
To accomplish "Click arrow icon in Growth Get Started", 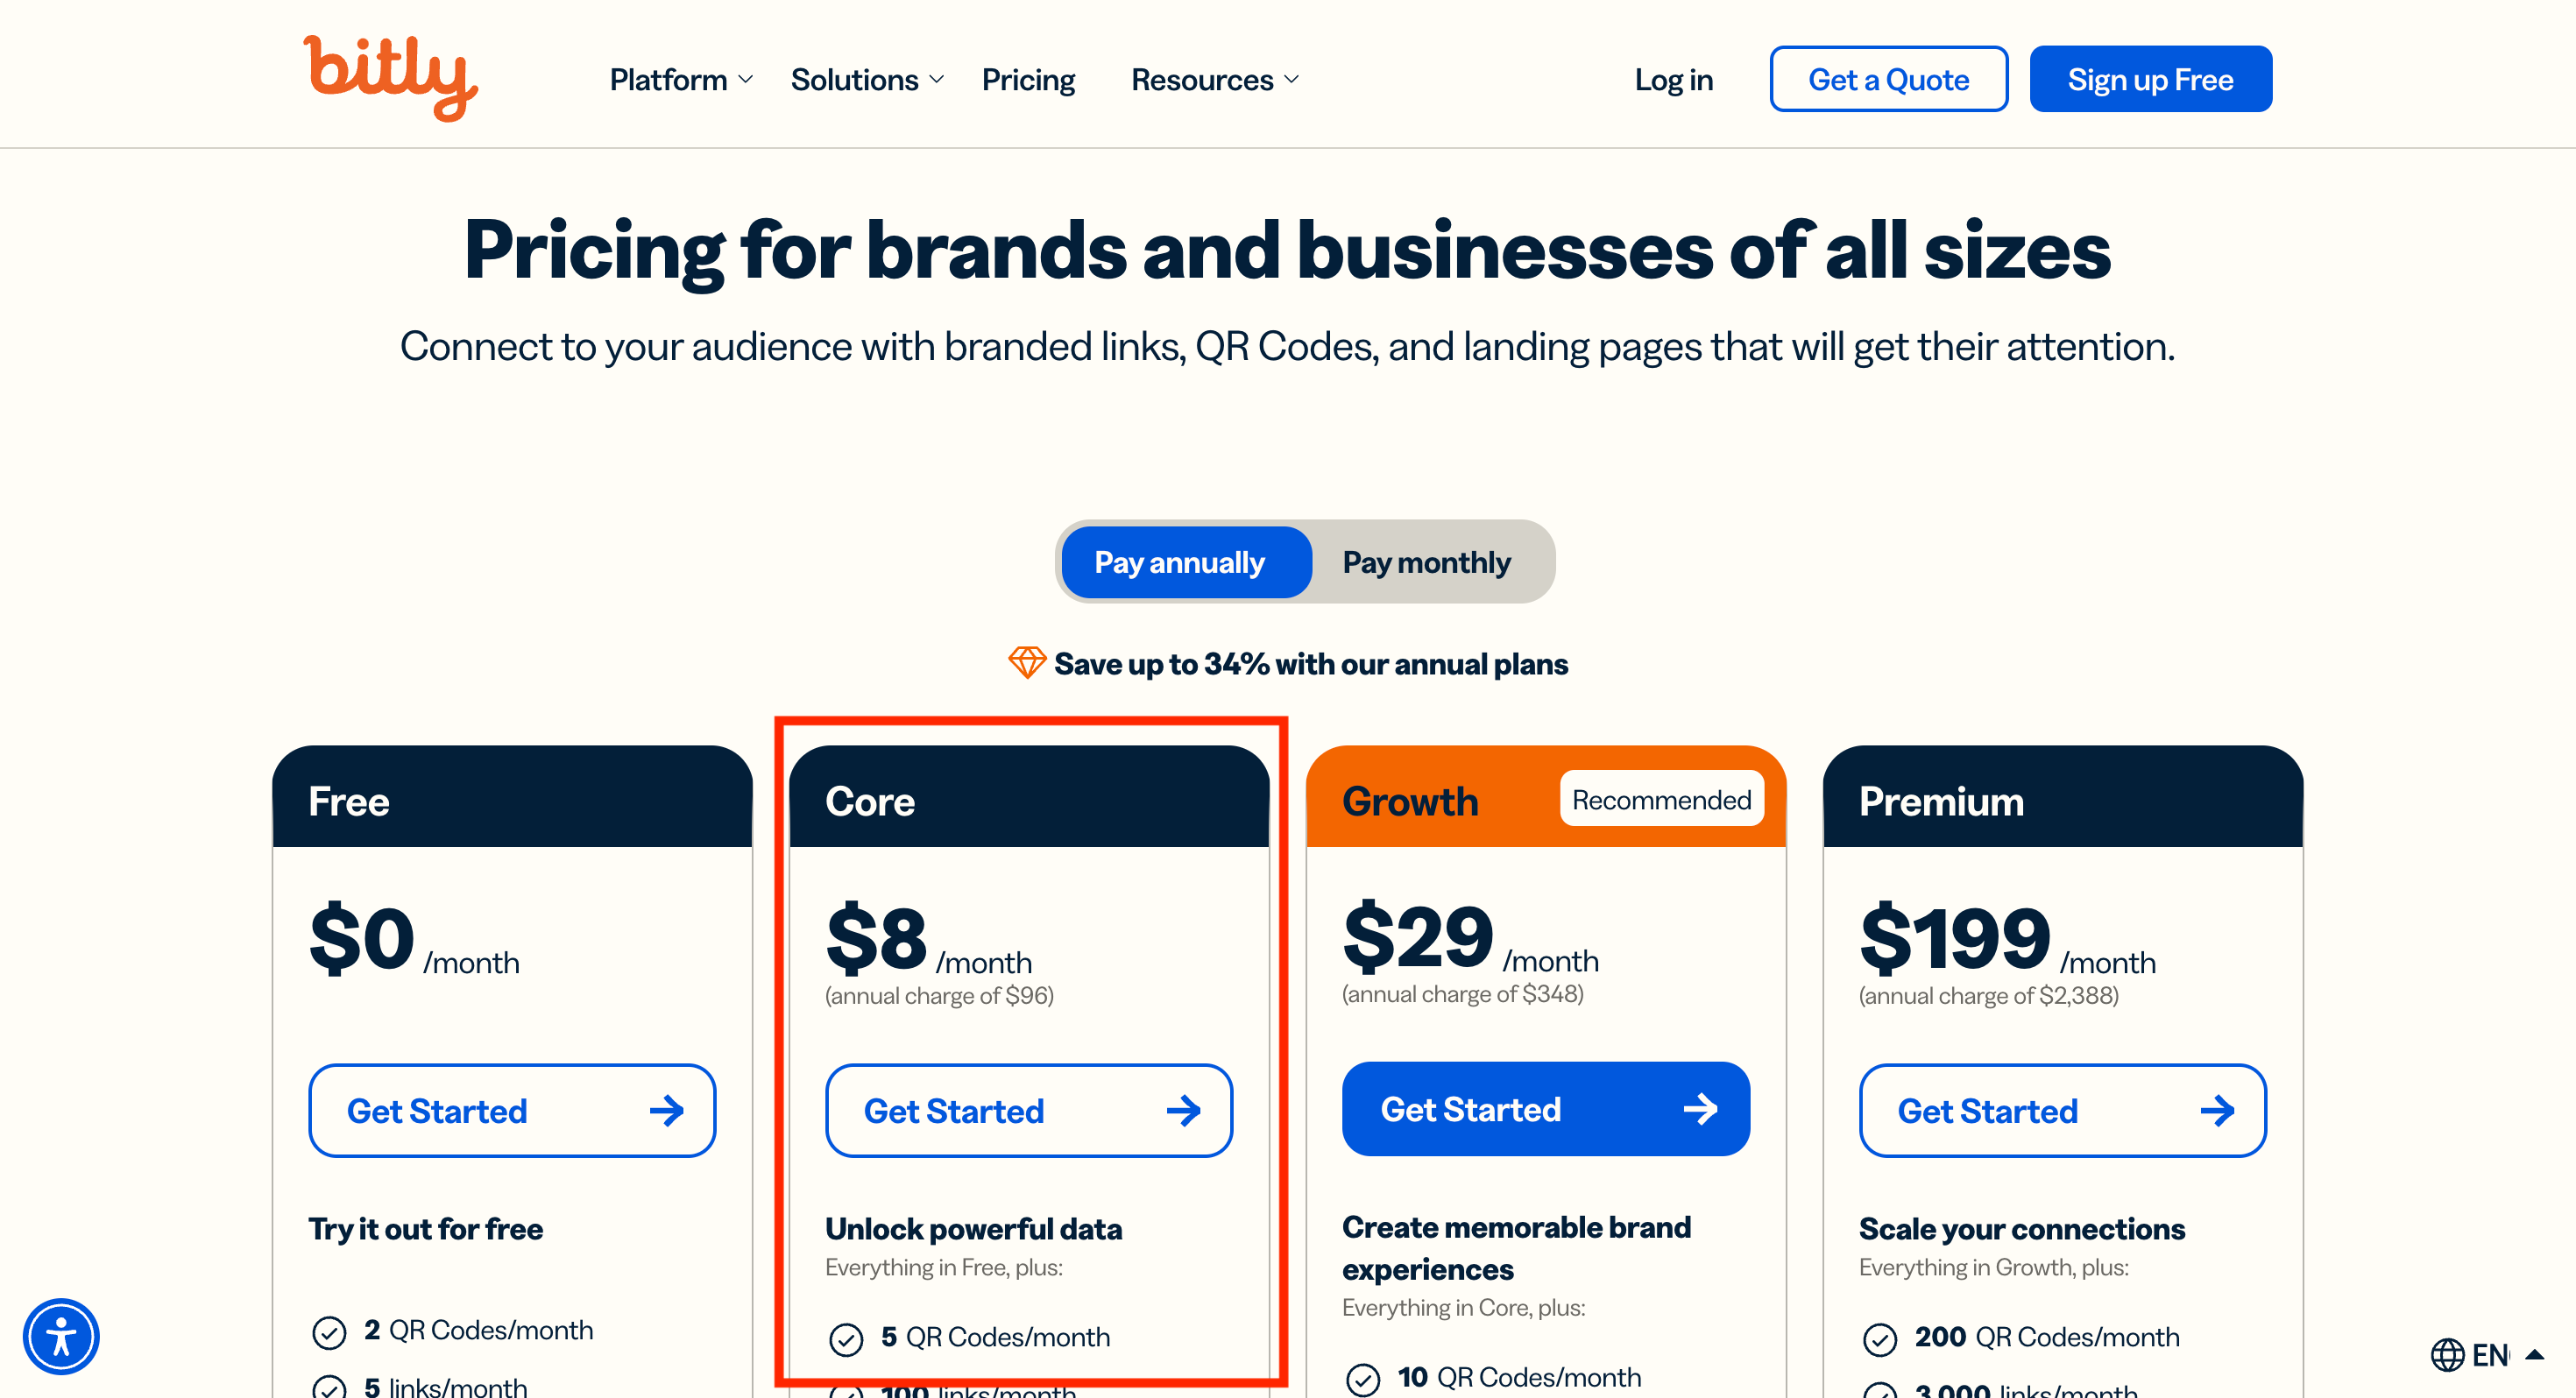I will [x=1700, y=1109].
